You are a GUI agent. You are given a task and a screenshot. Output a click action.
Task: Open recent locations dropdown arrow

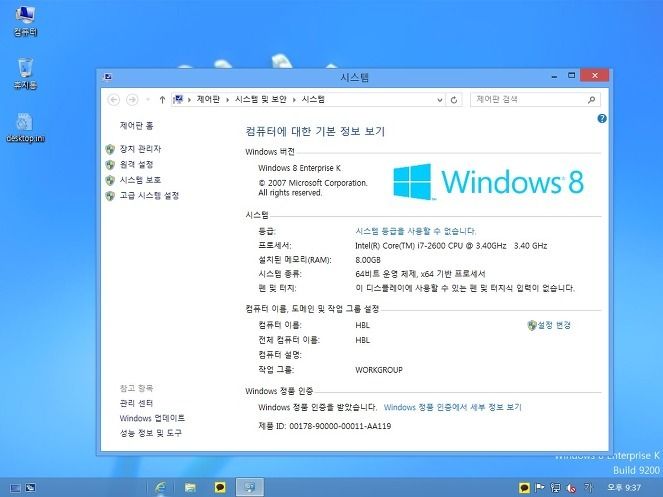(x=148, y=100)
